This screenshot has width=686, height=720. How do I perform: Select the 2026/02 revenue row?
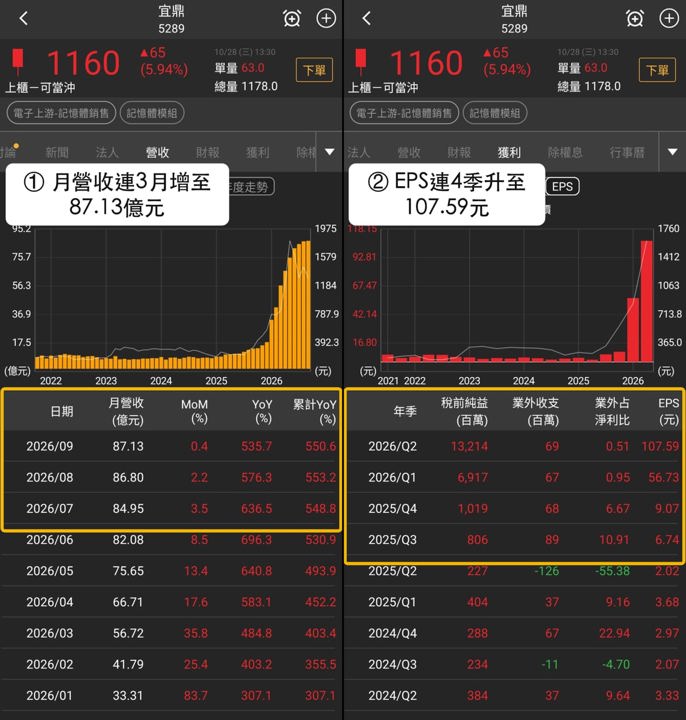(171, 664)
